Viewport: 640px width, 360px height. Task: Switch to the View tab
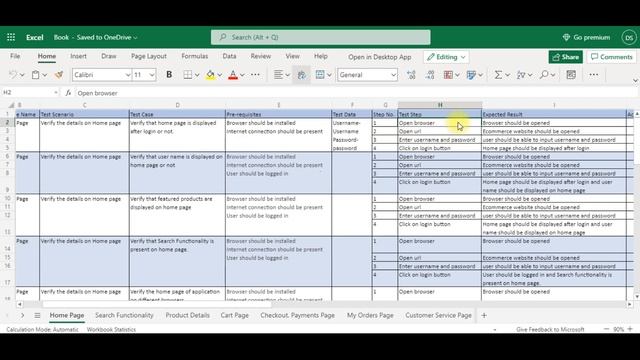click(292, 56)
